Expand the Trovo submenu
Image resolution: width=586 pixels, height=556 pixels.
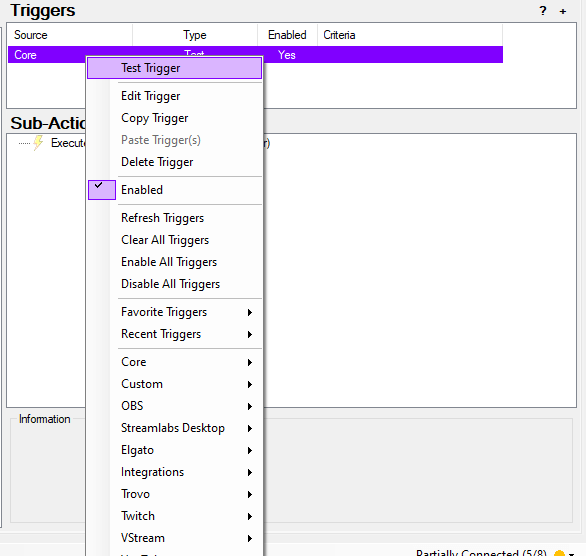(175, 494)
